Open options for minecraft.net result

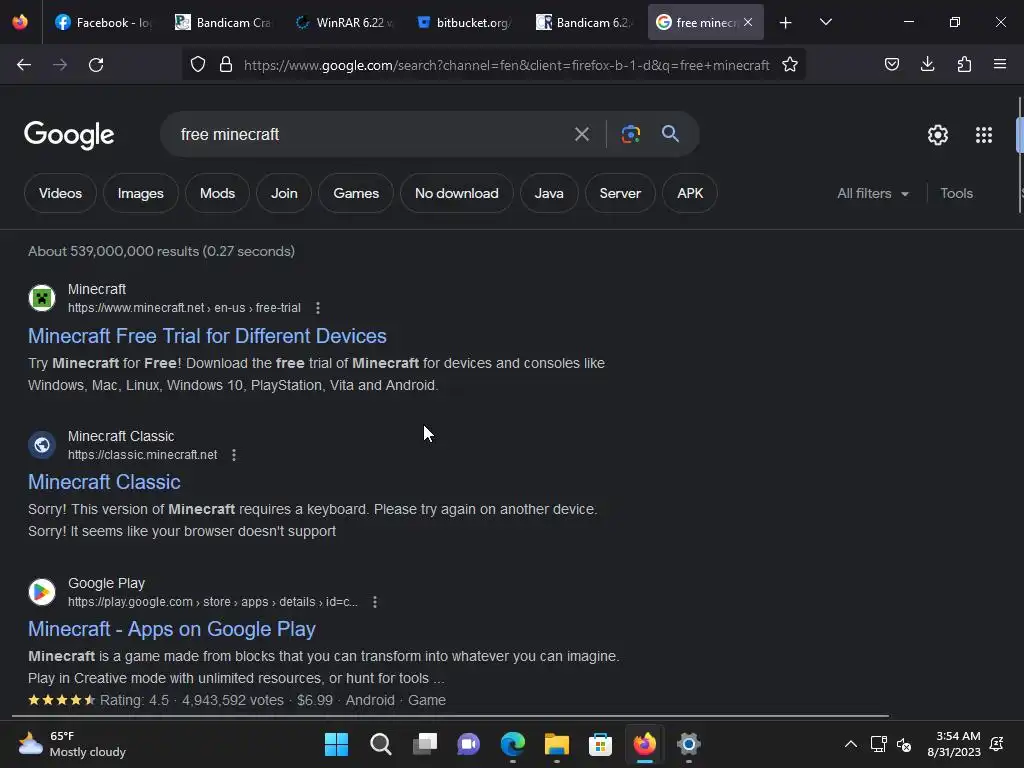318,308
